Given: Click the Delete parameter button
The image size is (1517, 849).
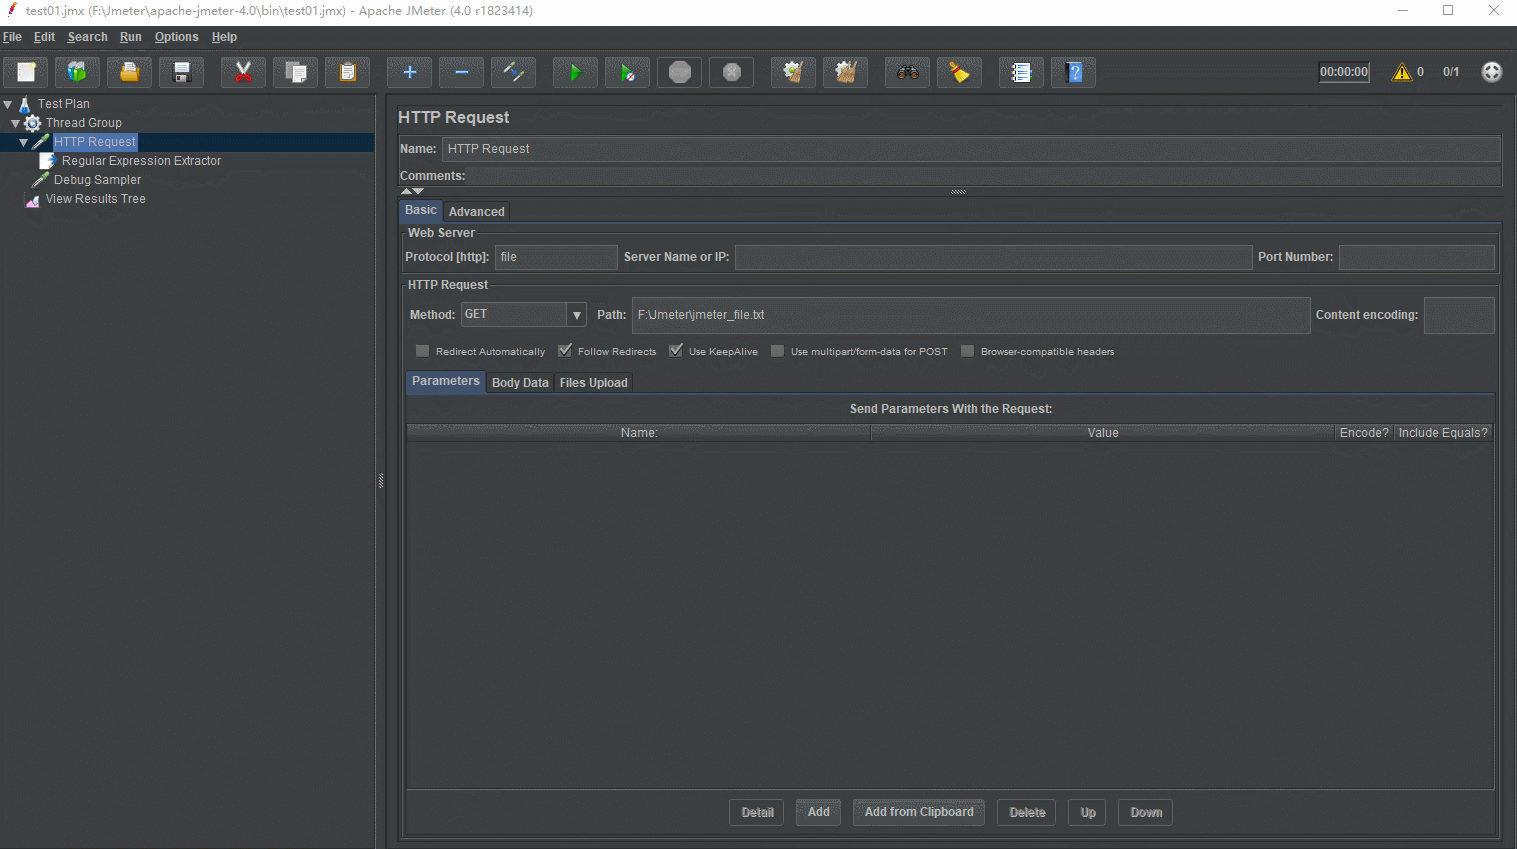Looking at the screenshot, I should (1027, 812).
